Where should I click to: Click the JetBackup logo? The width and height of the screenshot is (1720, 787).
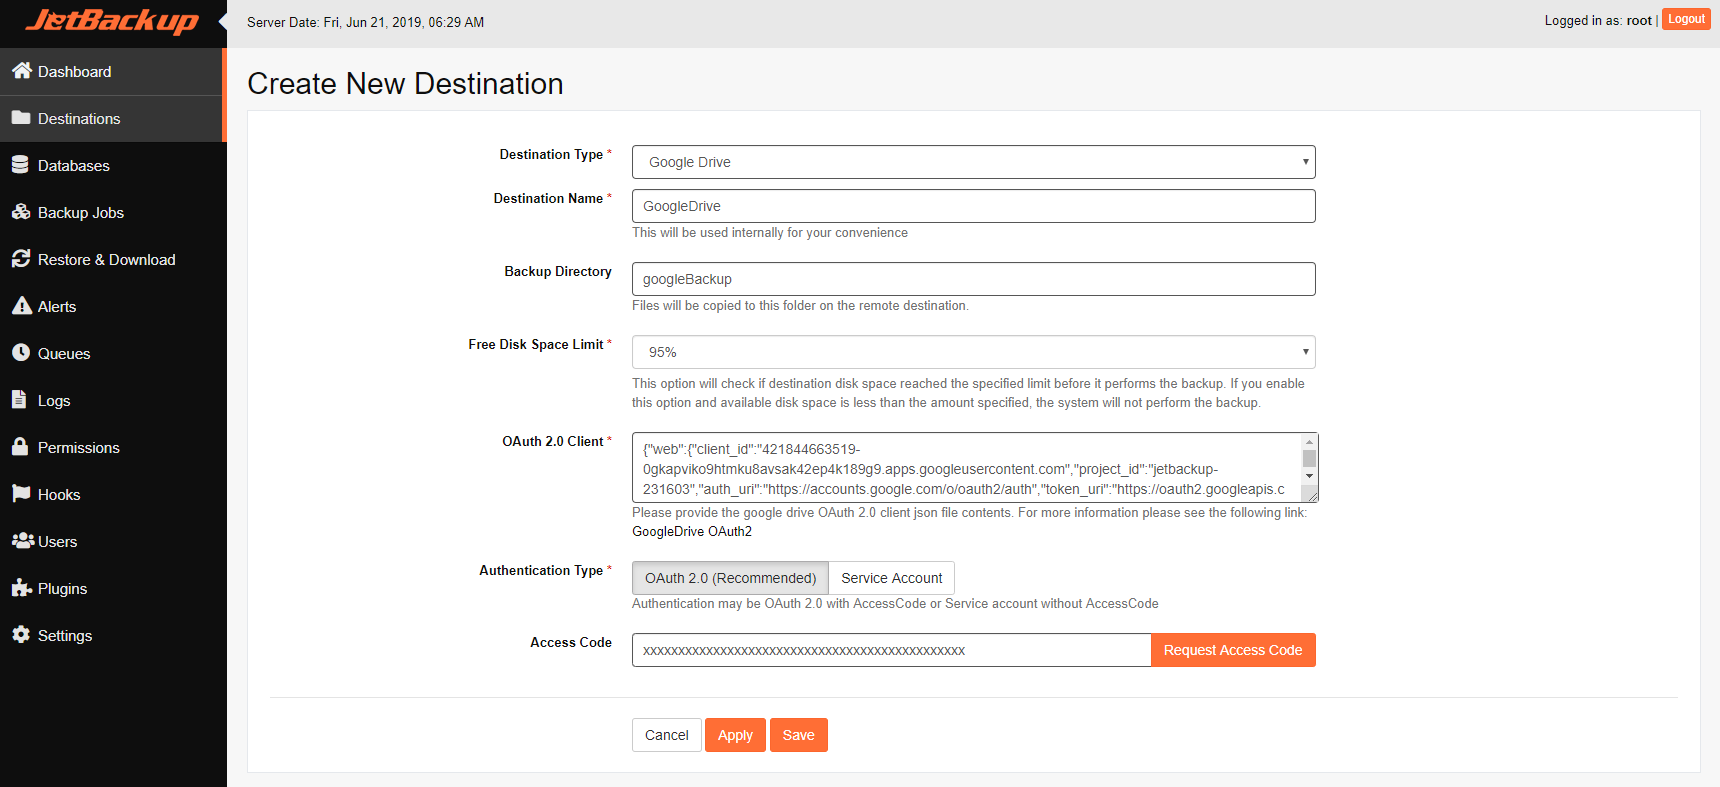(112, 21)
